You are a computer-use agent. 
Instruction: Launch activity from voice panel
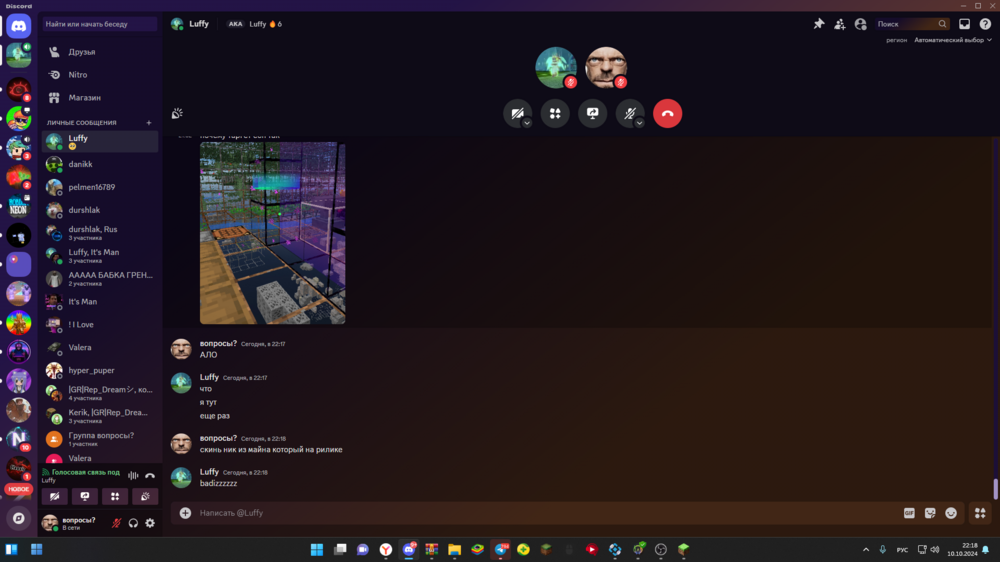[x=115, y=496]
